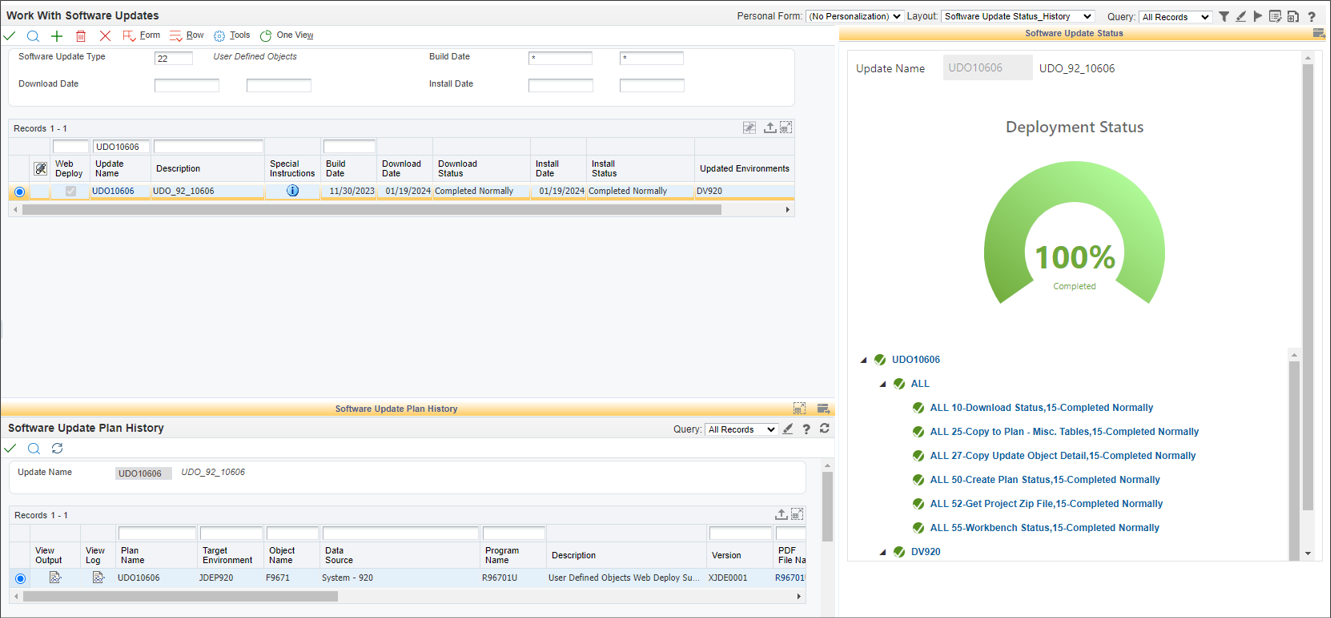The height and width of the screenshot is (618, 1331).
Task: Maximize the software updates grid
Action: [x=786, y=128]
